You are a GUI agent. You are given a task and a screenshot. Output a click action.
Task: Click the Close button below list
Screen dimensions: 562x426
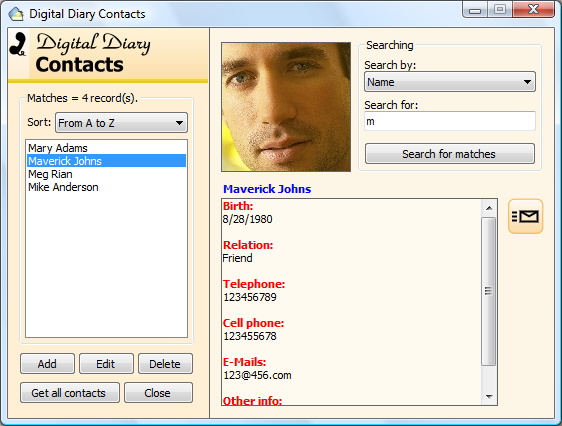[x=158, y=393]
